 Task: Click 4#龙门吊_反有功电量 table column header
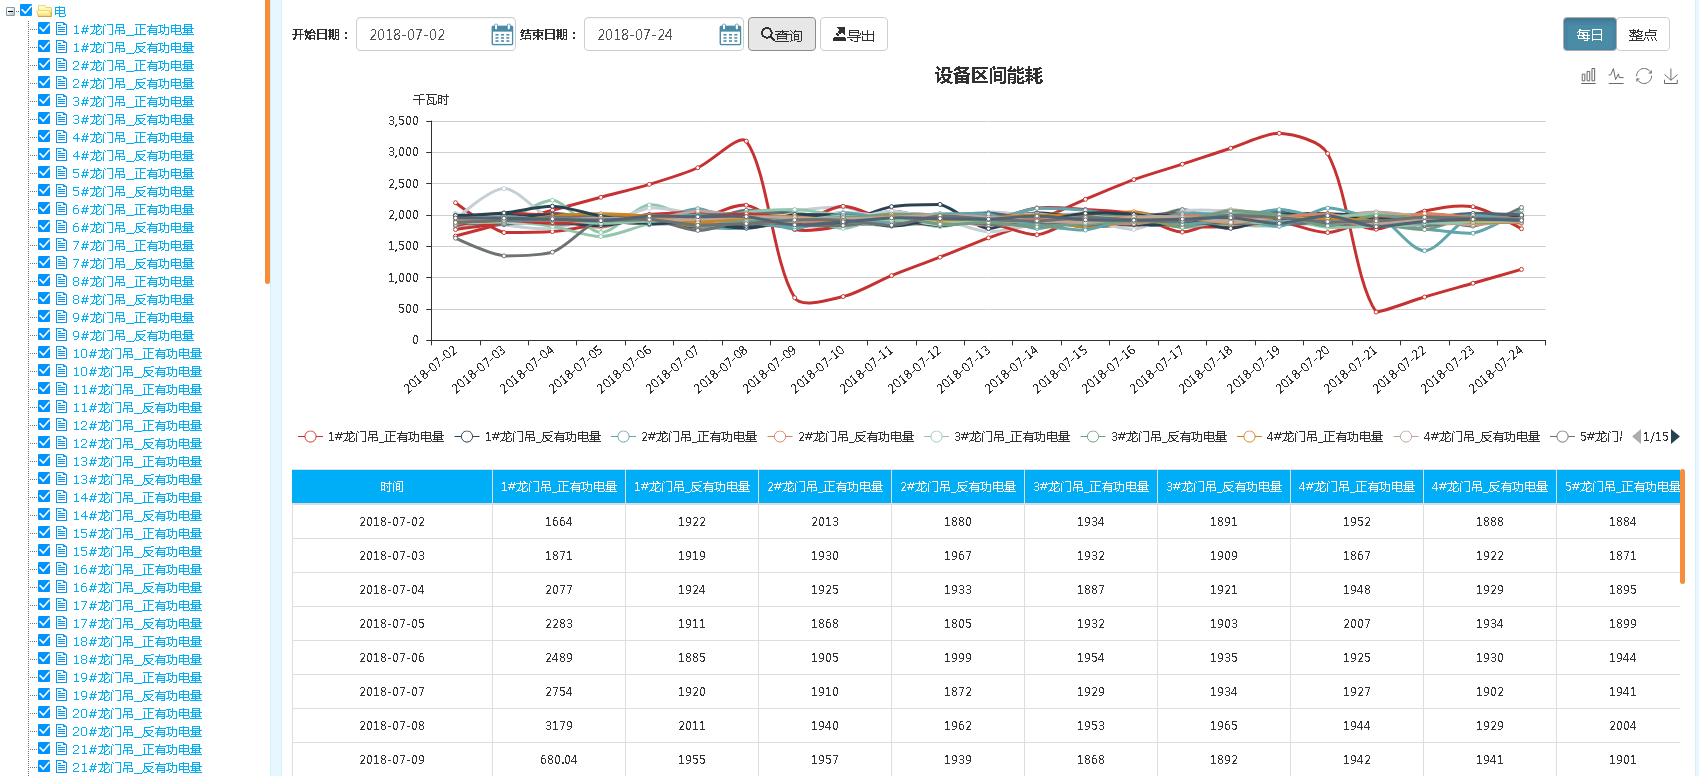click(x=1490, y=487)
